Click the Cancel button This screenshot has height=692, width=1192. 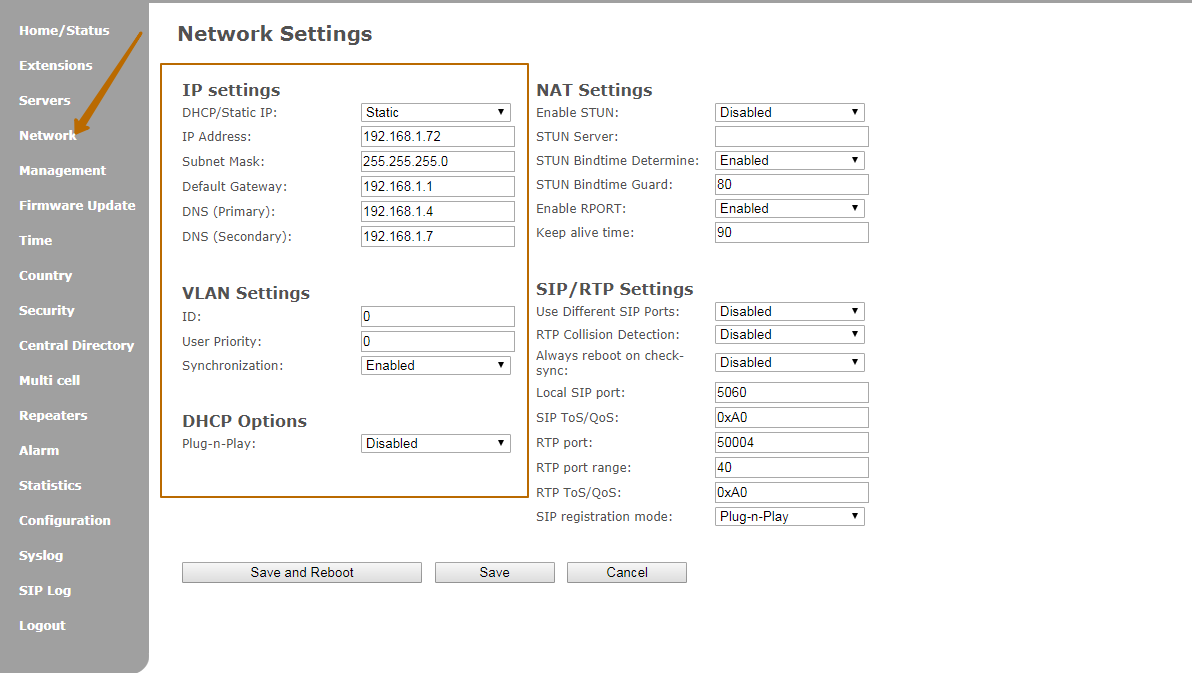point(627,573)
